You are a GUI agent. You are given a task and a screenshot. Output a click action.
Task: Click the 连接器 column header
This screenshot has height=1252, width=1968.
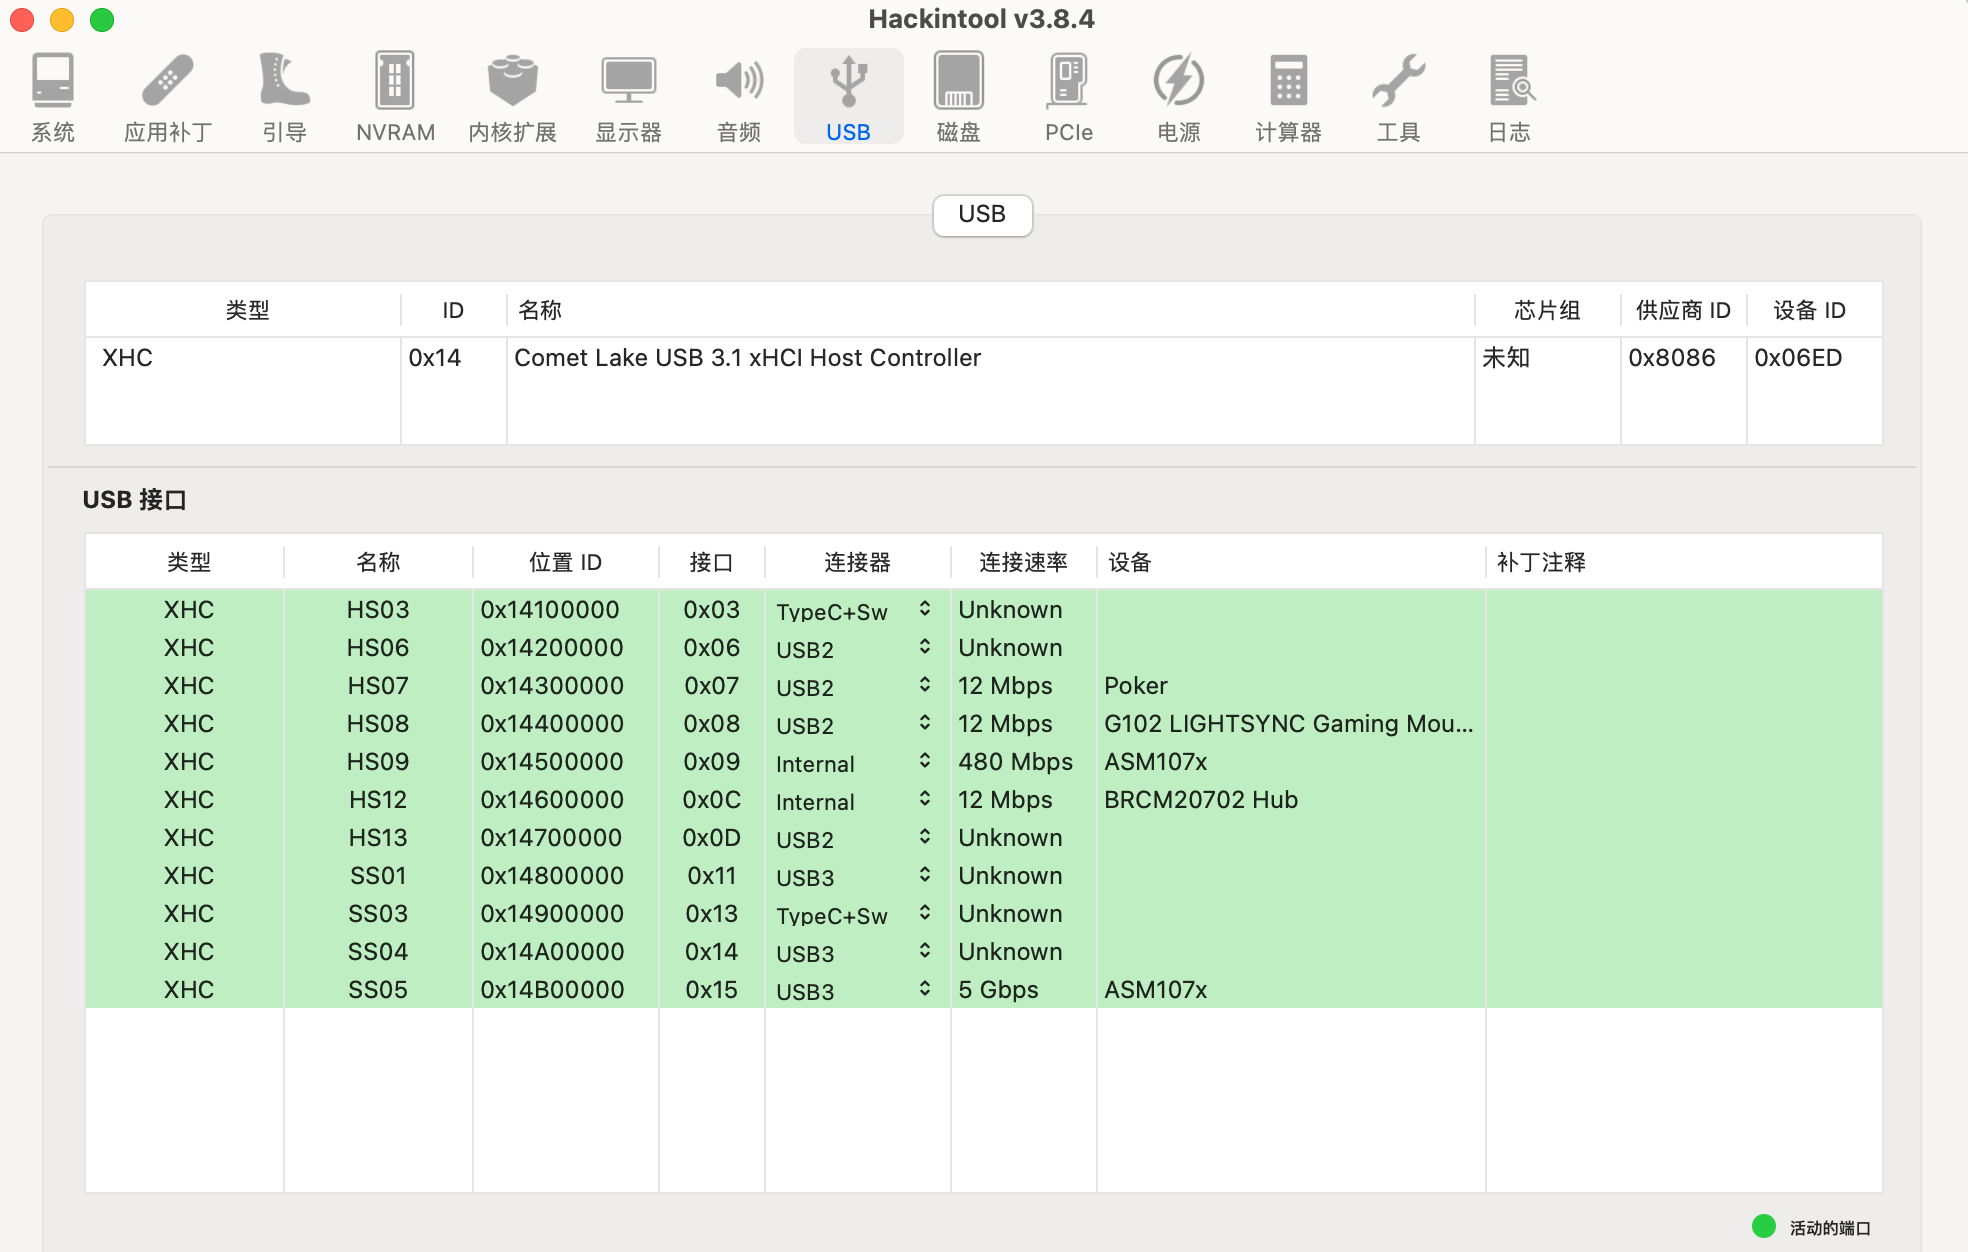(x=857, y=562)
